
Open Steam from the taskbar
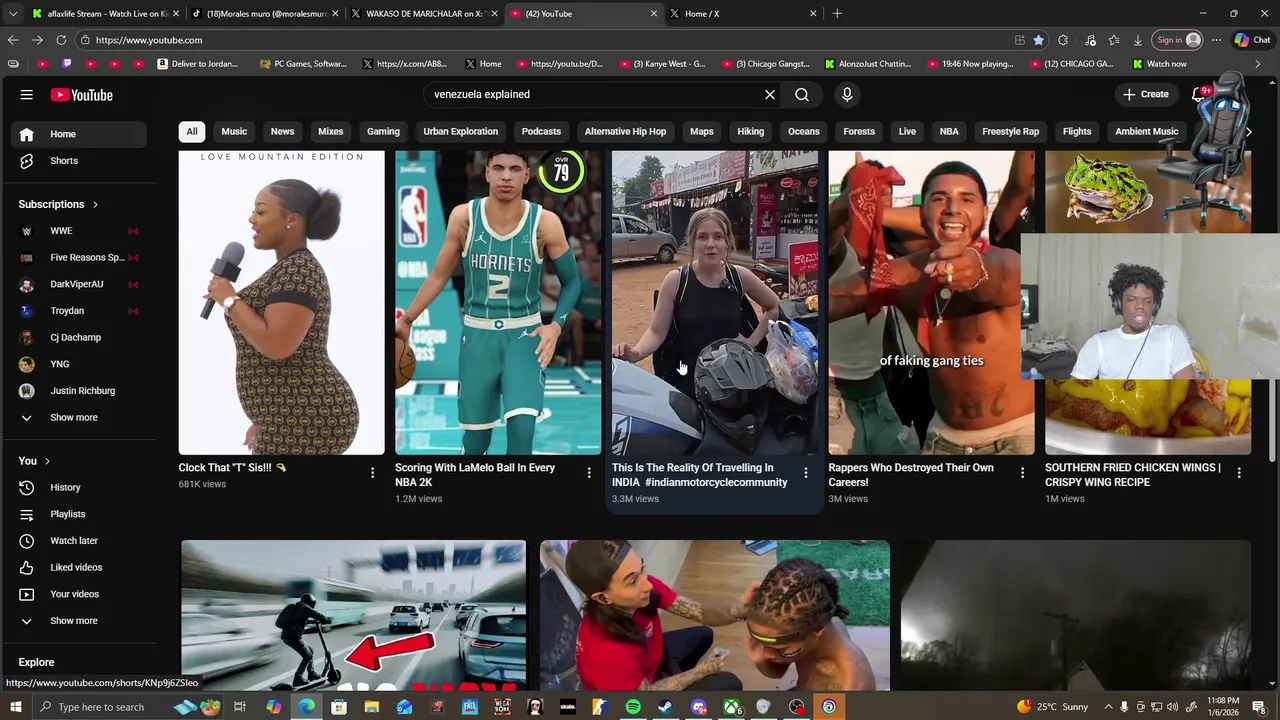click(x=665, y=707)
